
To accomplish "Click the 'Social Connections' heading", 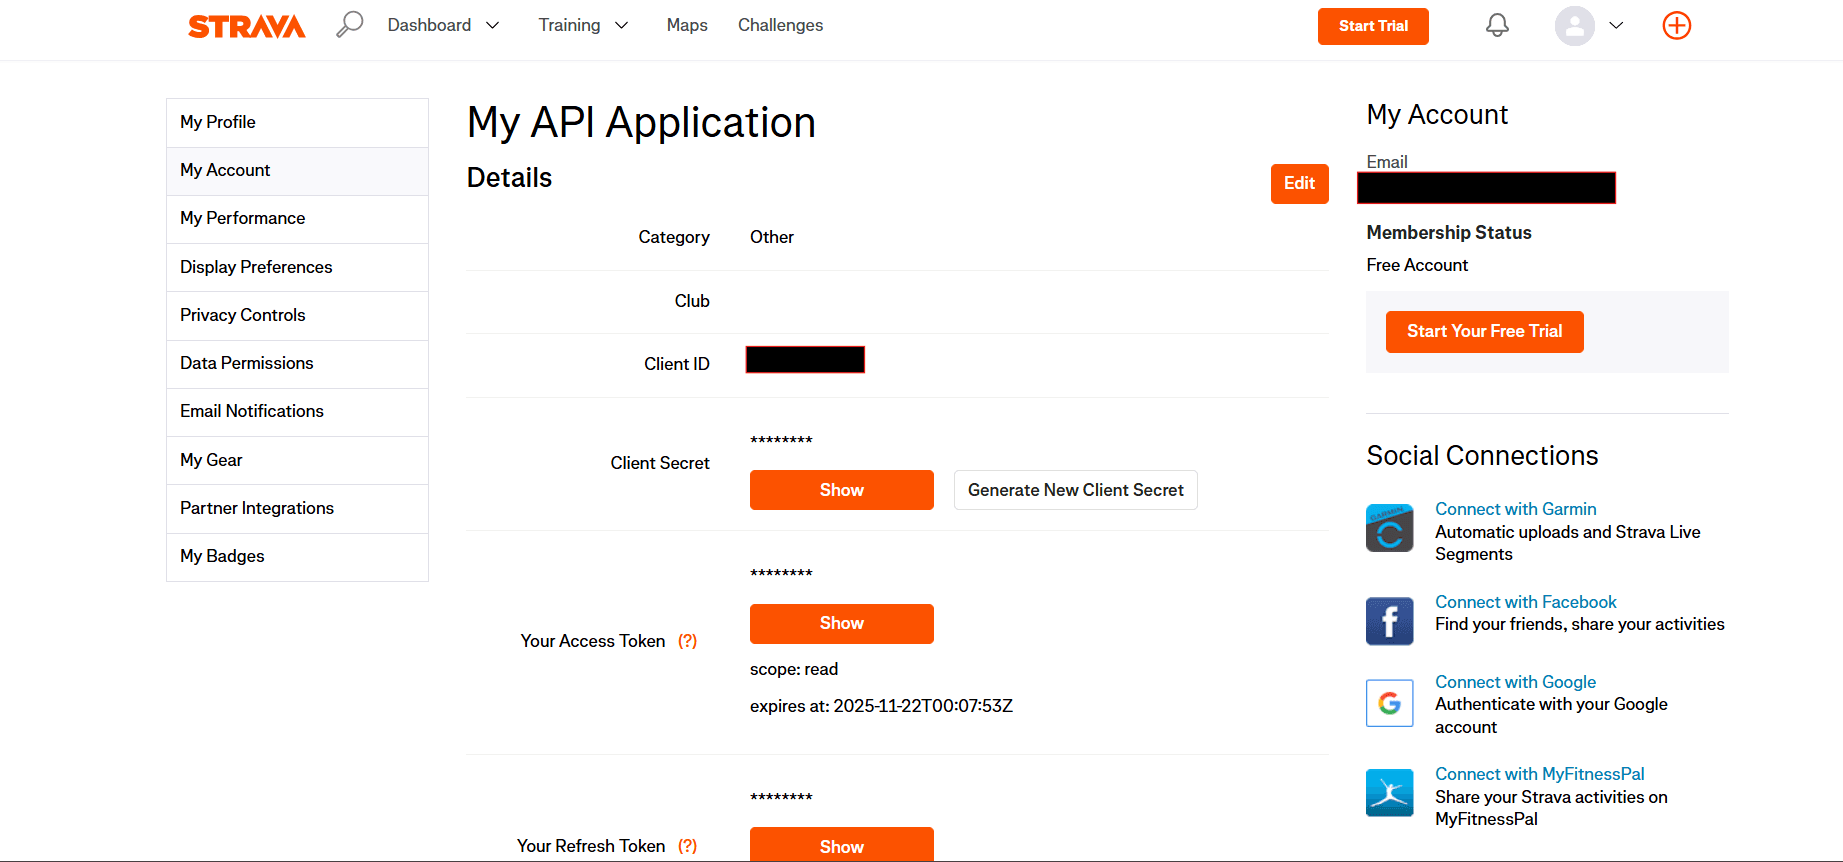I will (1482, 456).
